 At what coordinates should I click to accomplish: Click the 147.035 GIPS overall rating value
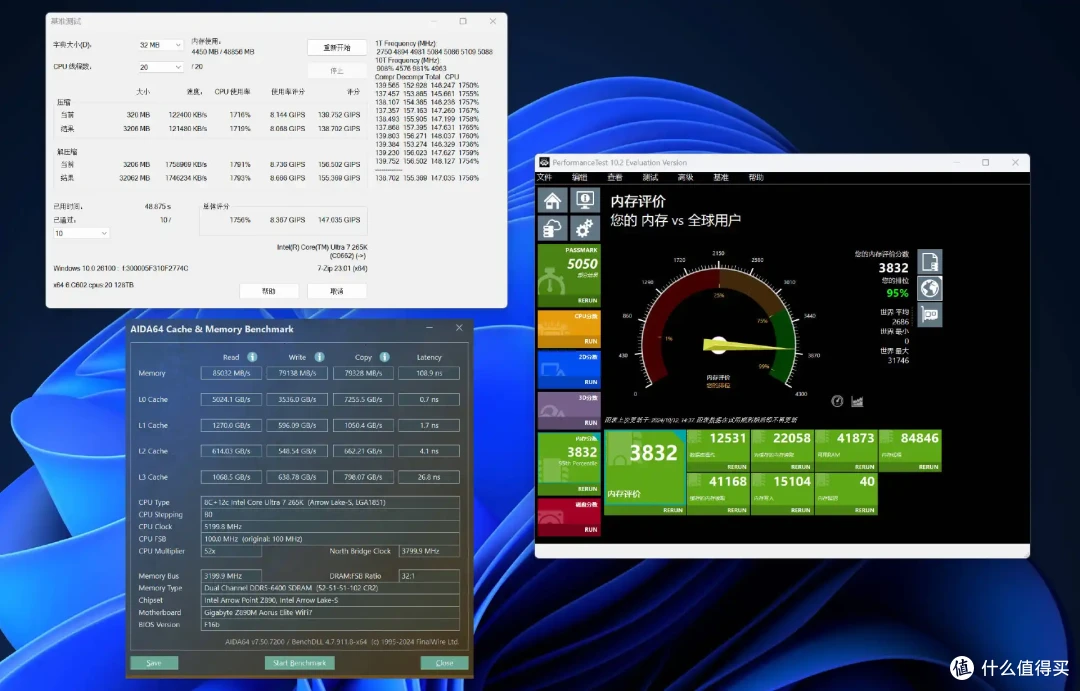coord(339,220)
